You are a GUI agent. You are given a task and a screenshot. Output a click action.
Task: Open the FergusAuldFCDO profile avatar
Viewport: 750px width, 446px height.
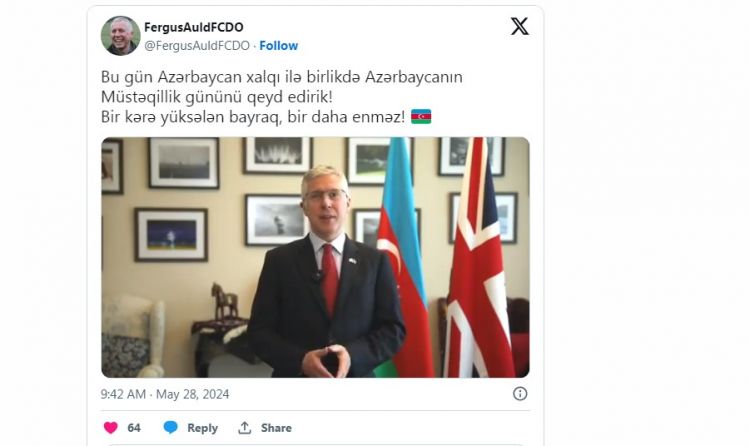coord(121,36)
